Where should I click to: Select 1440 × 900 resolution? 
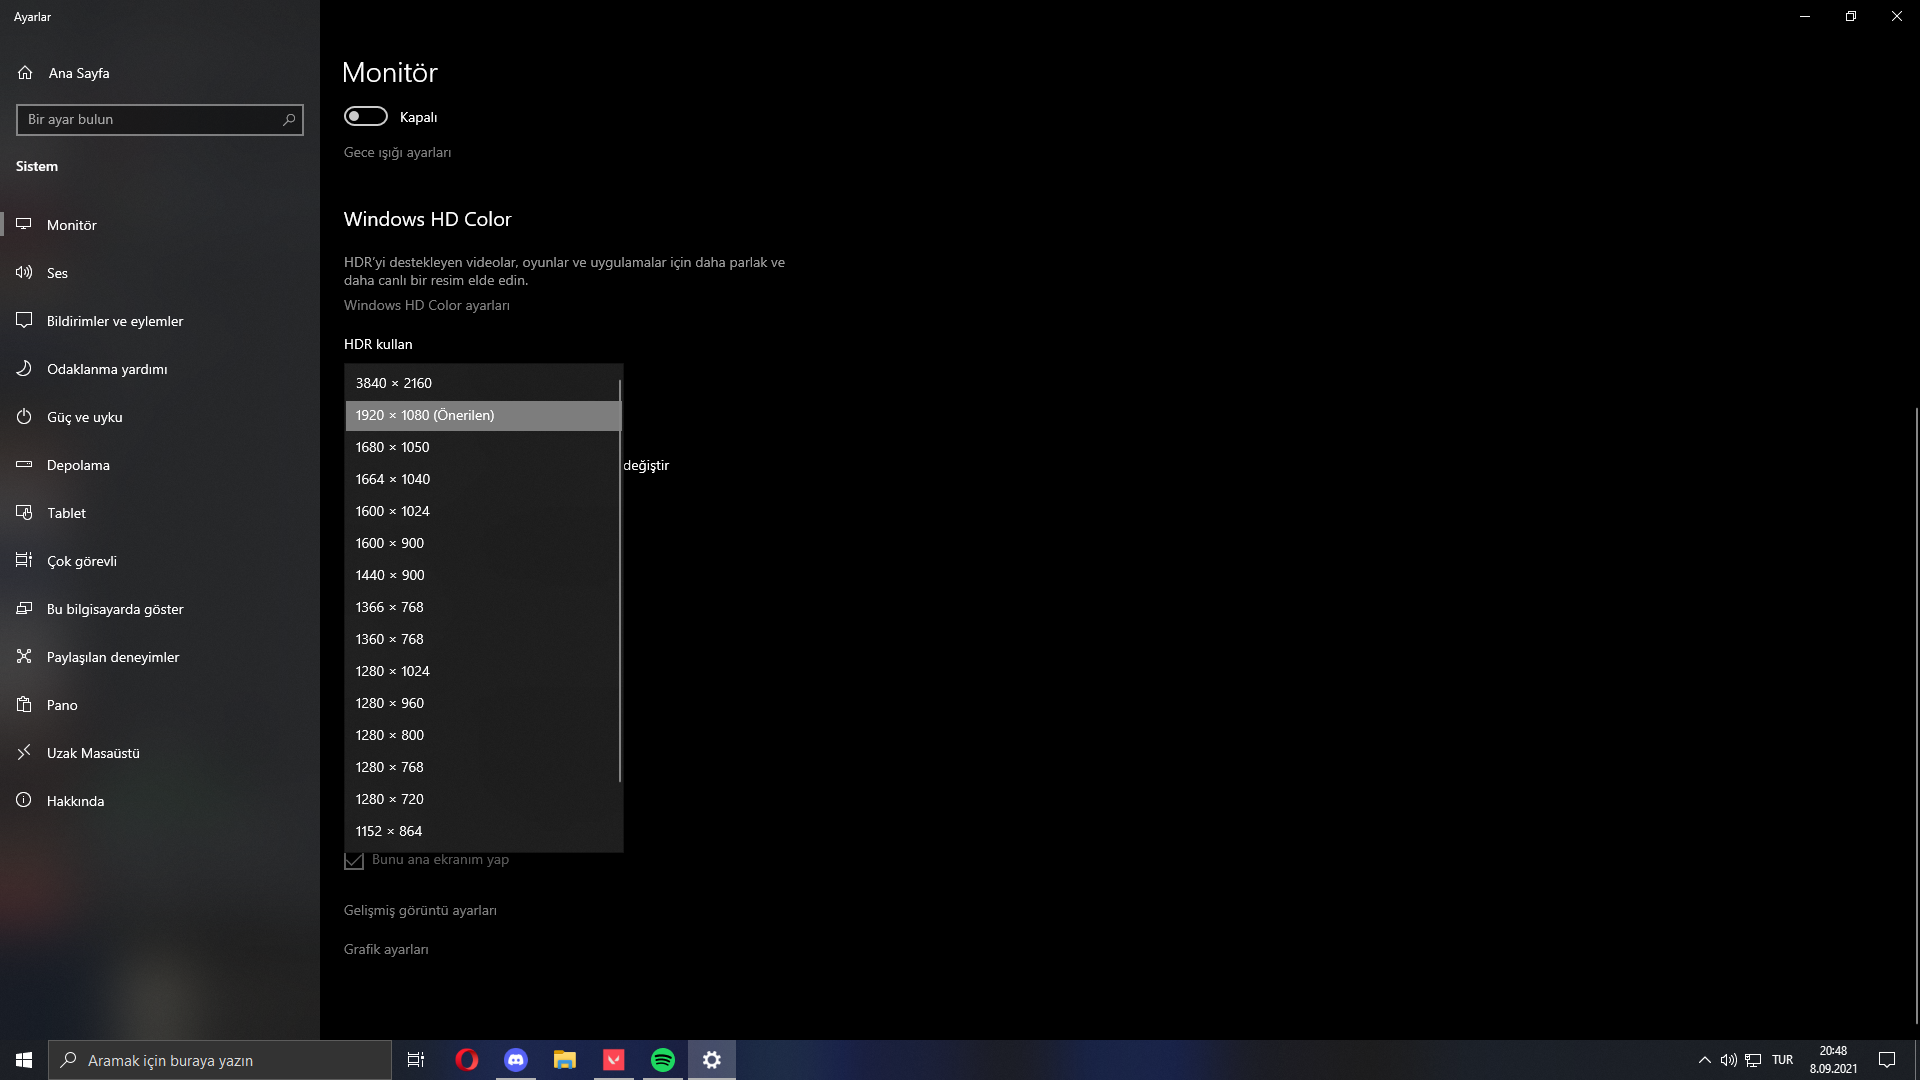pyautogui.click(x=483, y=575)
